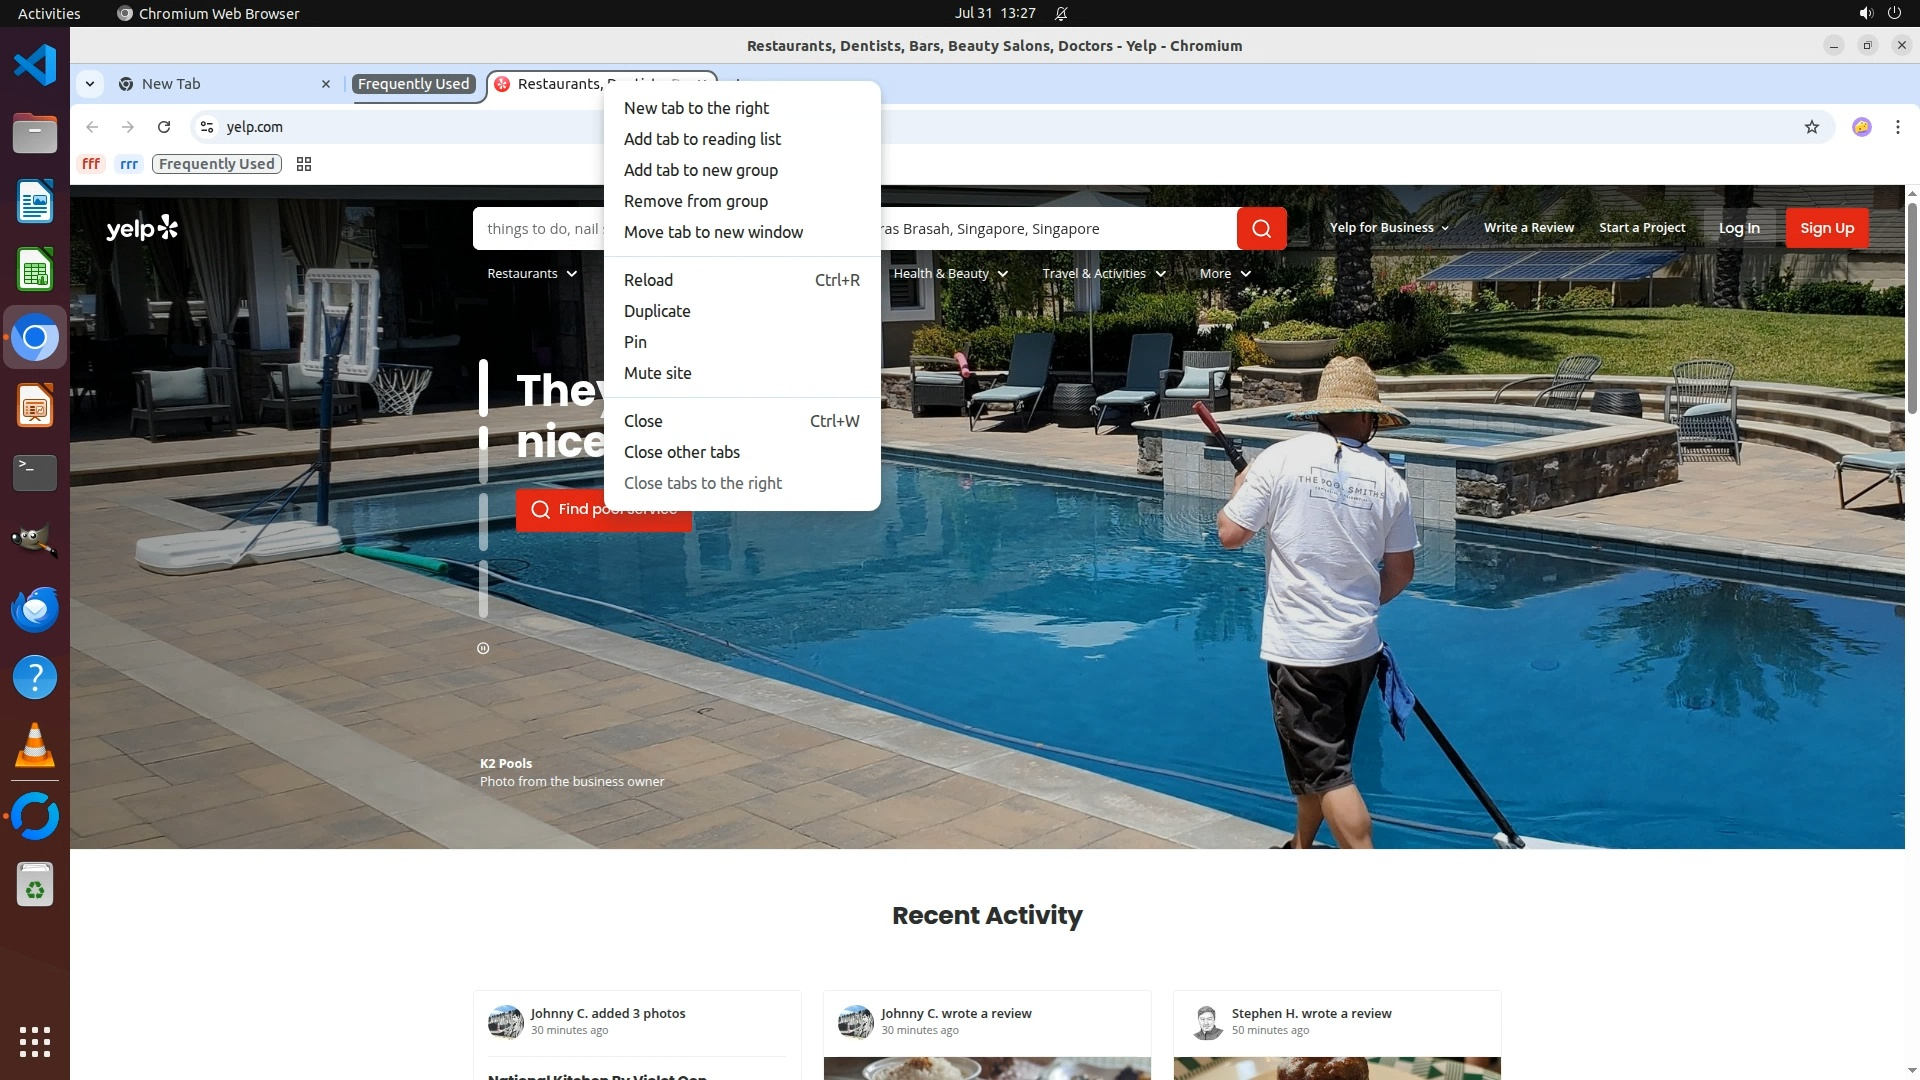The width and height of the screenshot is (1920, 1080).
Task: Expand the Restaurants category dropdown
Action: (x=532, y=273)
